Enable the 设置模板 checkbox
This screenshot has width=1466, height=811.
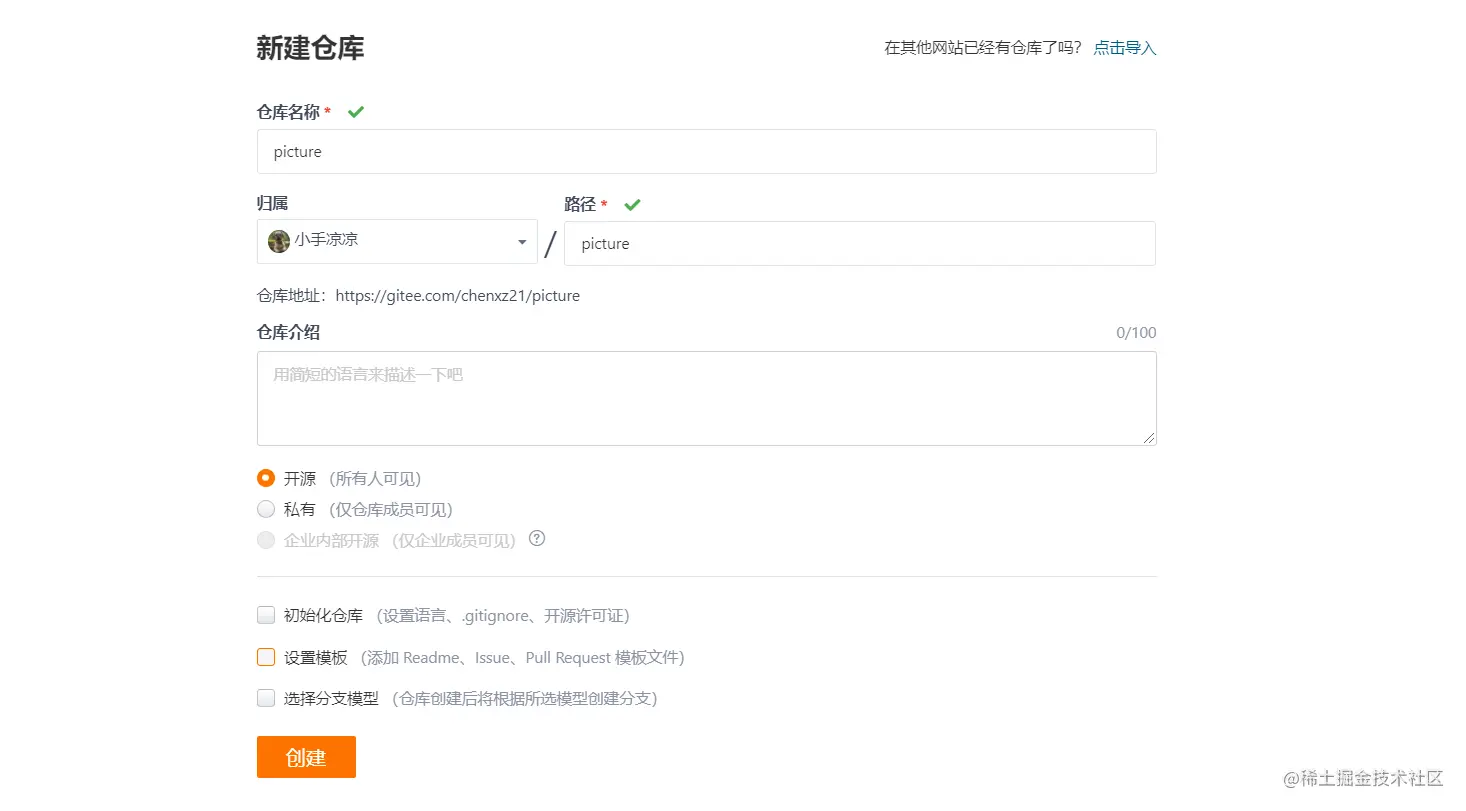point(266,657)
